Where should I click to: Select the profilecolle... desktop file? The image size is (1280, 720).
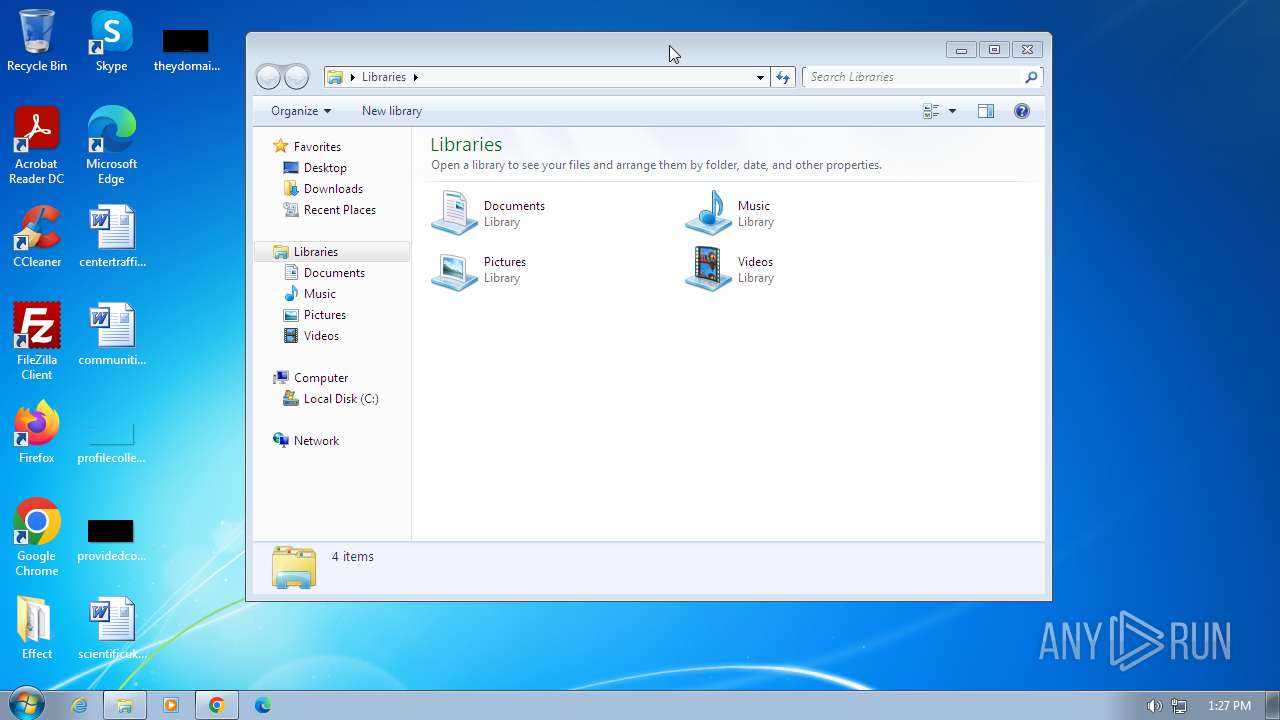(111, 441)
